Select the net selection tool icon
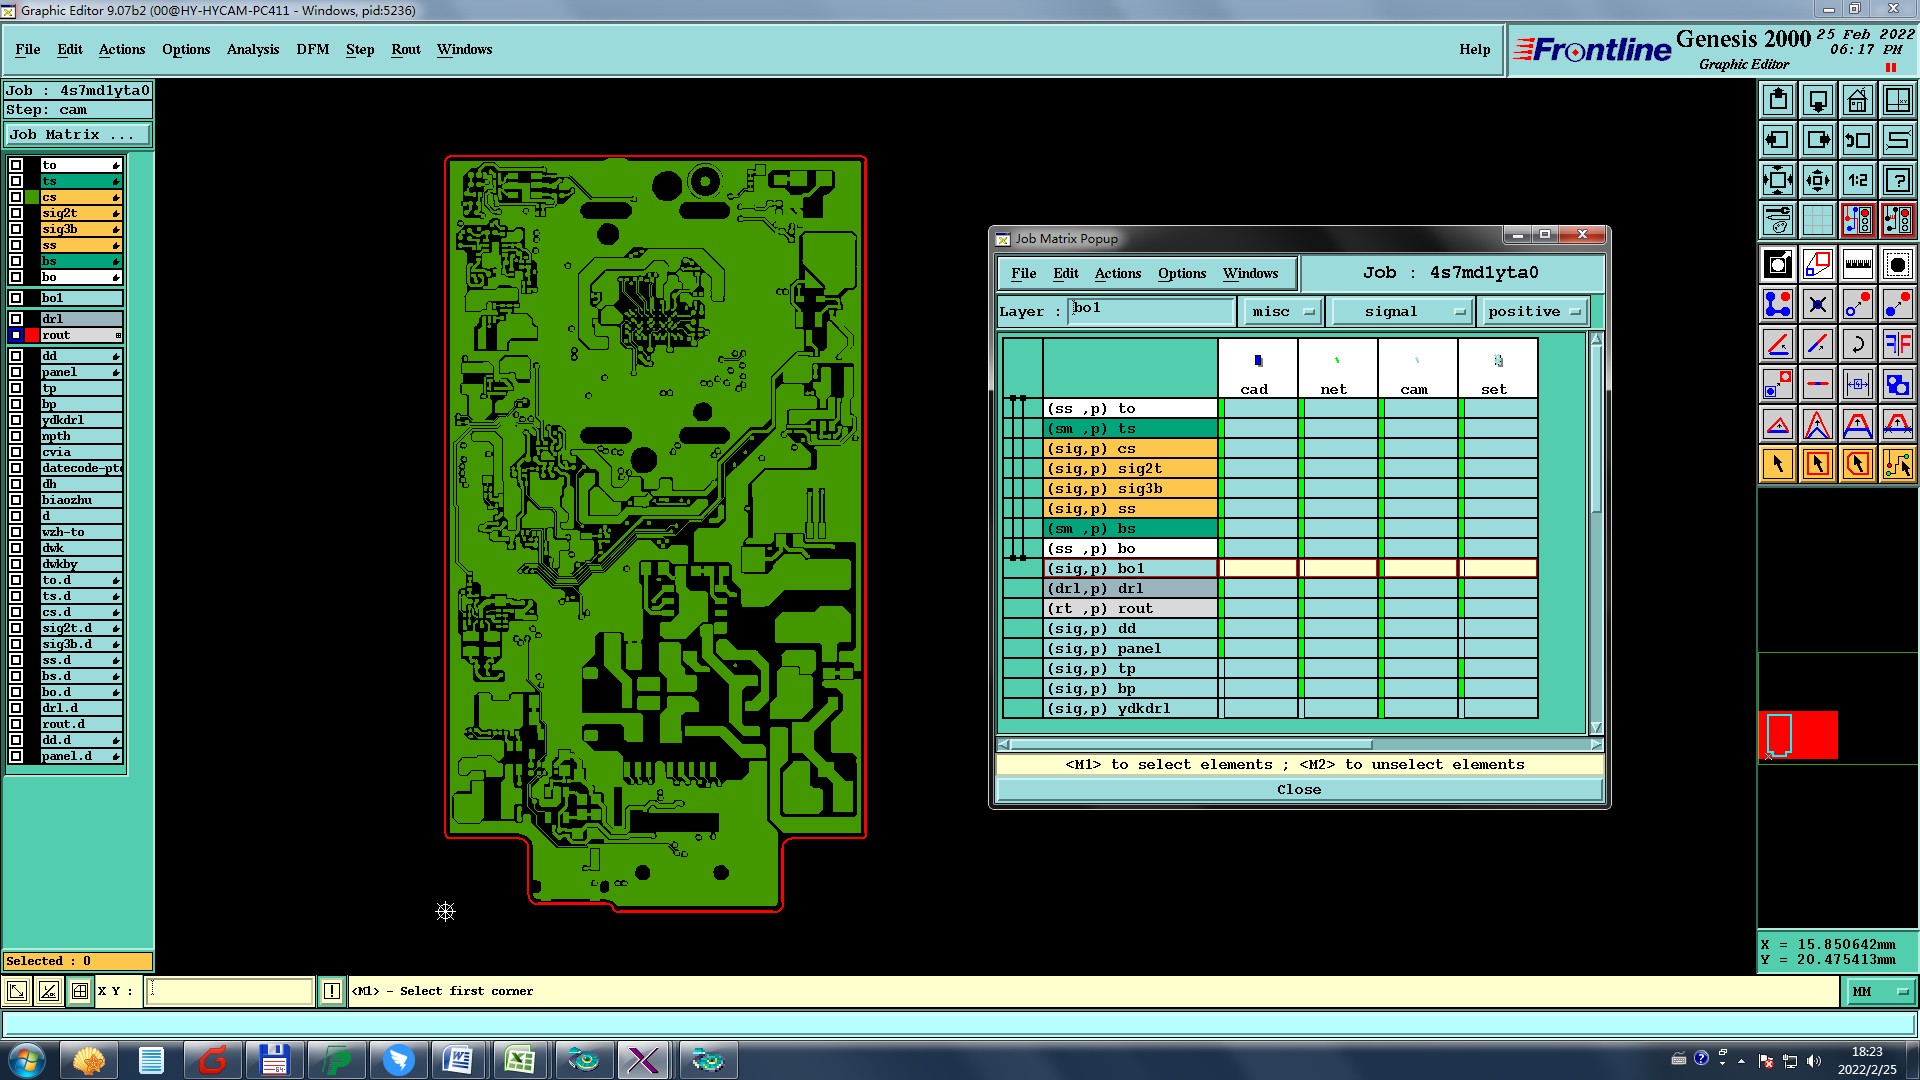This screenshot has height=1080, width=1920. (1897, 464)
